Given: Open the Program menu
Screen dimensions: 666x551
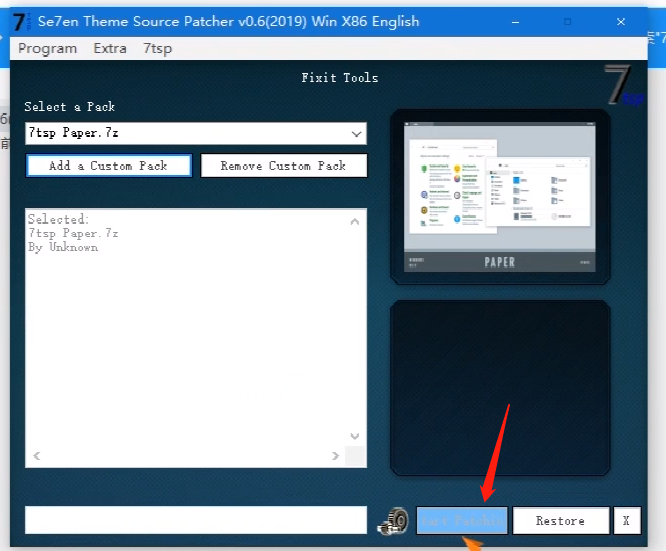Looking at the screenshot, I should (47, 48).
